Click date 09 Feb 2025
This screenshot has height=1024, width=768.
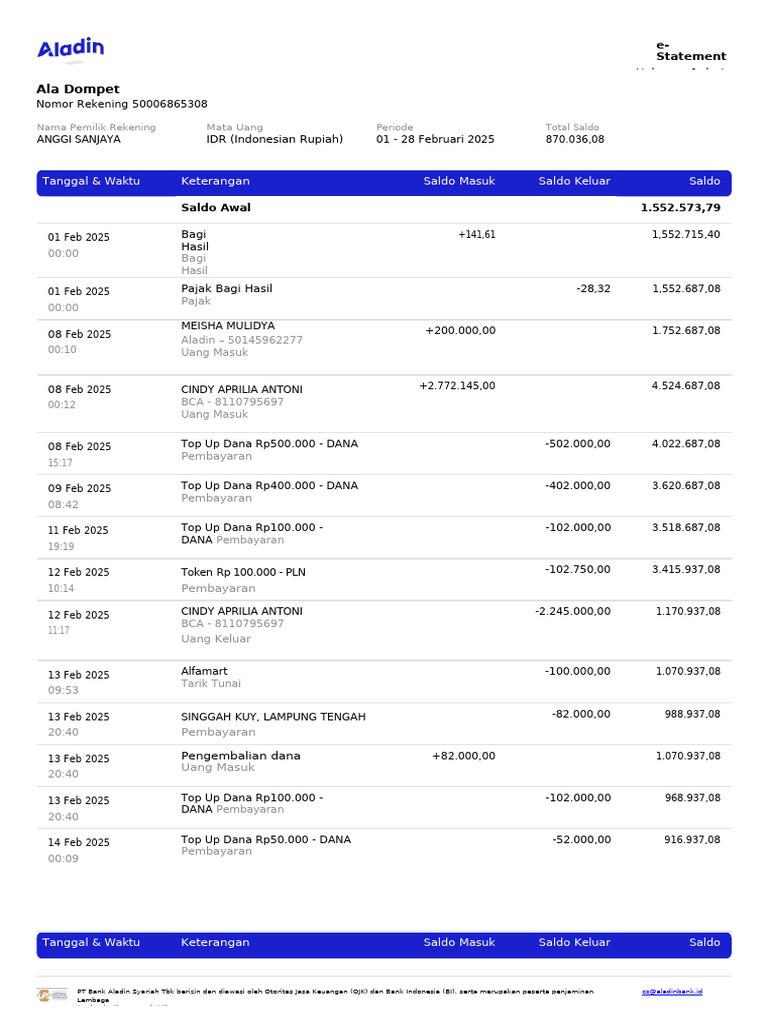tap(79, 488)
